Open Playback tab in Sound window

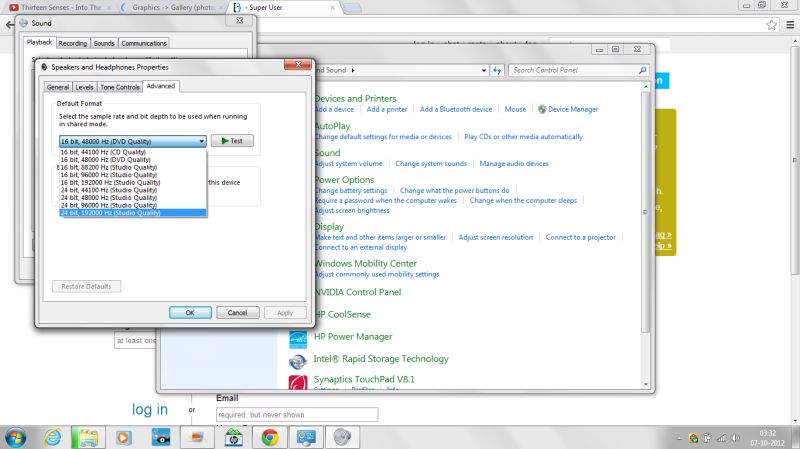39,42
